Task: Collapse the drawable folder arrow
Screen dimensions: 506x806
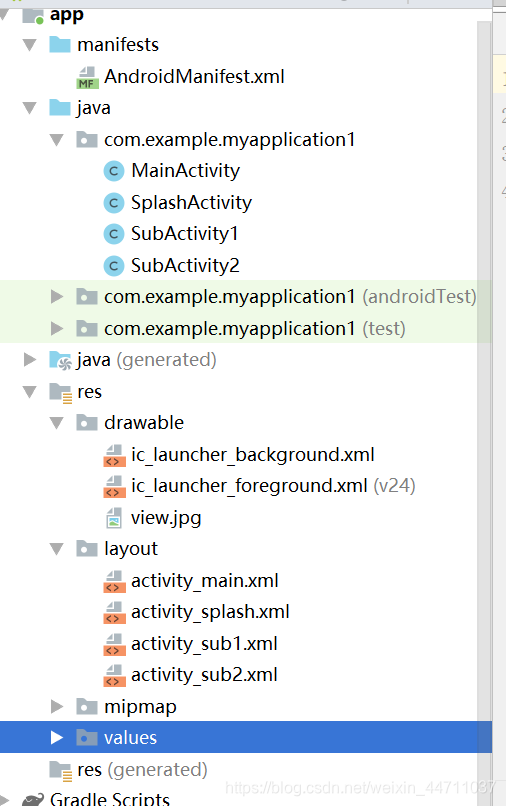Action: 57,424
